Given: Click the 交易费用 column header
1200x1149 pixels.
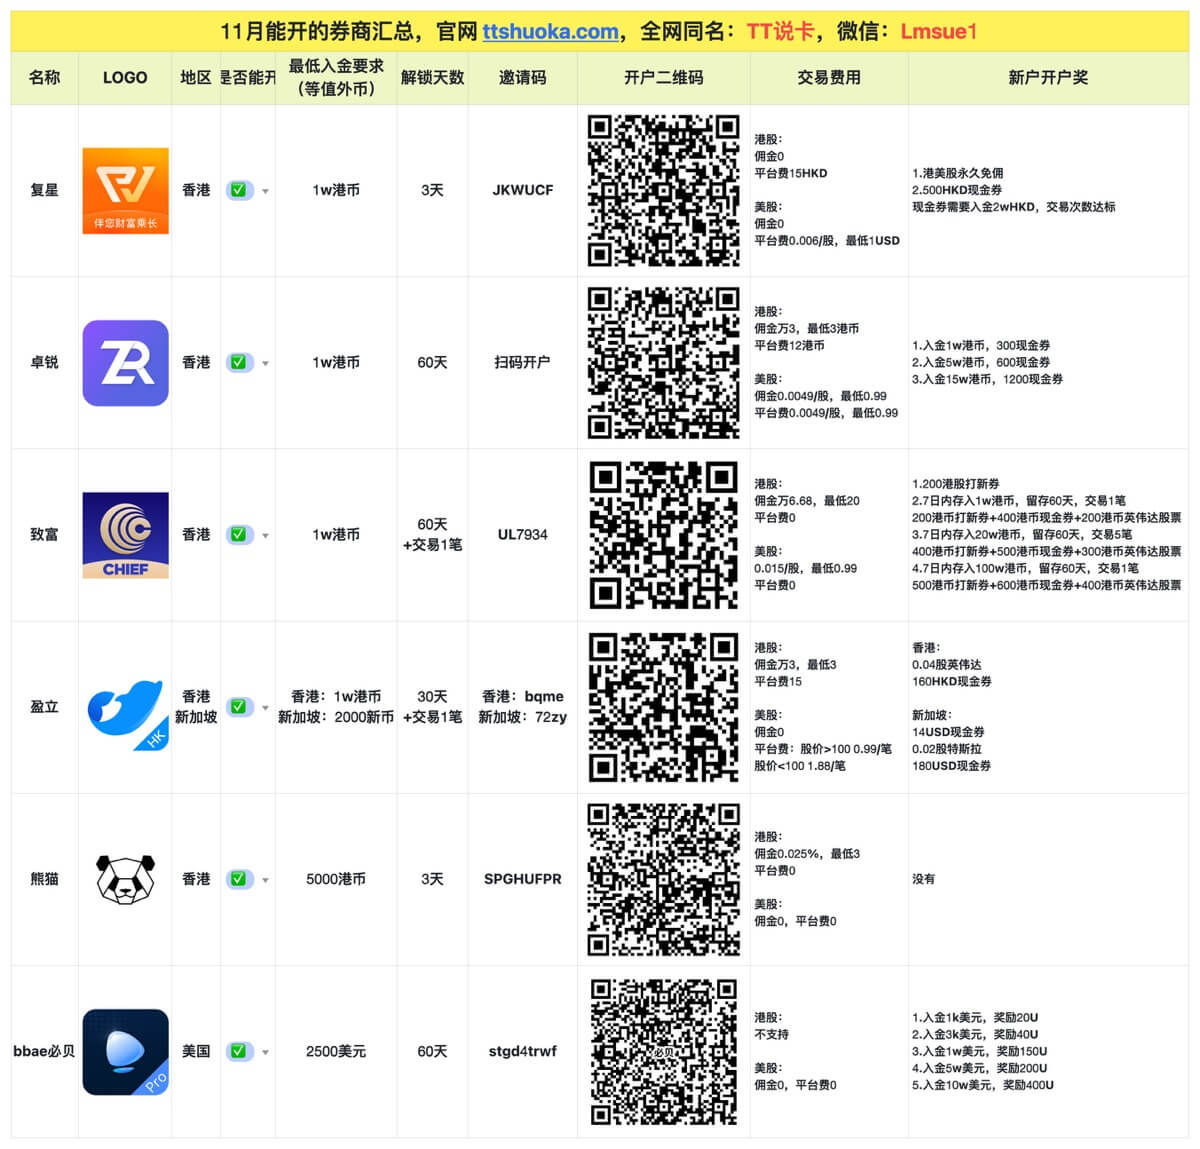Looking at the screenshot, I should (828, 77).
